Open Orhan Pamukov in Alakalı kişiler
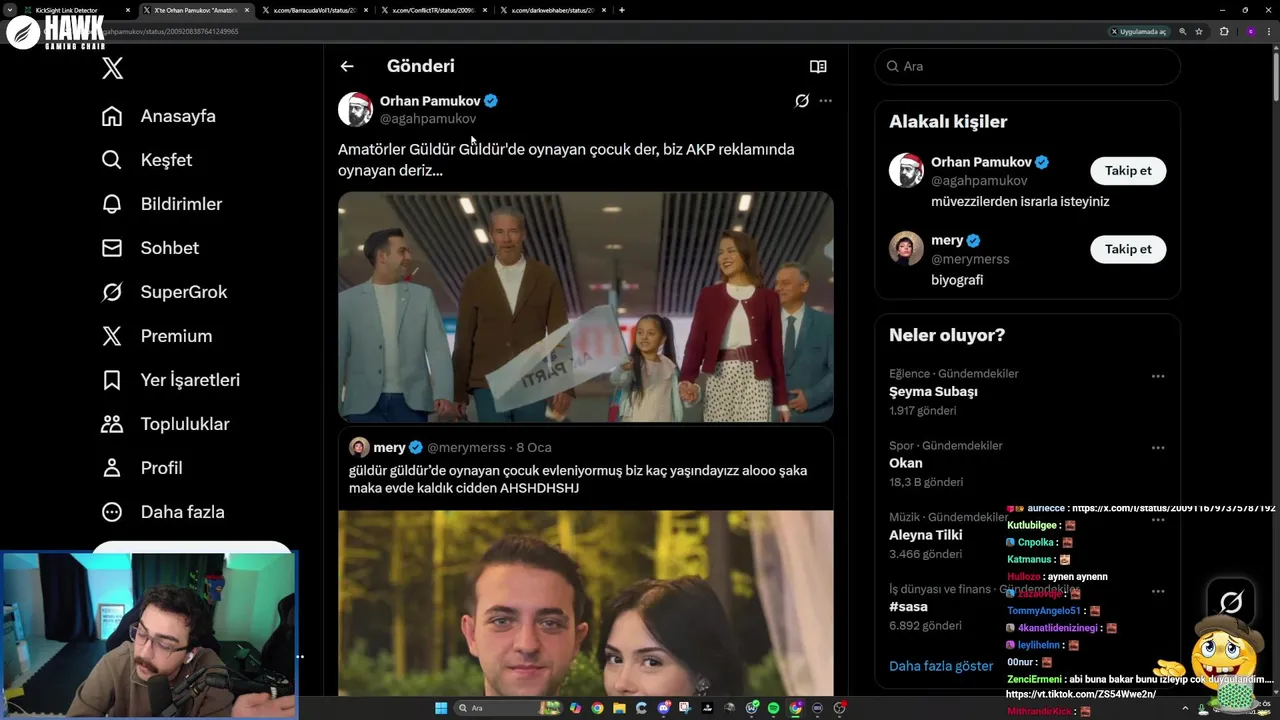 click(x=981, y=162)
